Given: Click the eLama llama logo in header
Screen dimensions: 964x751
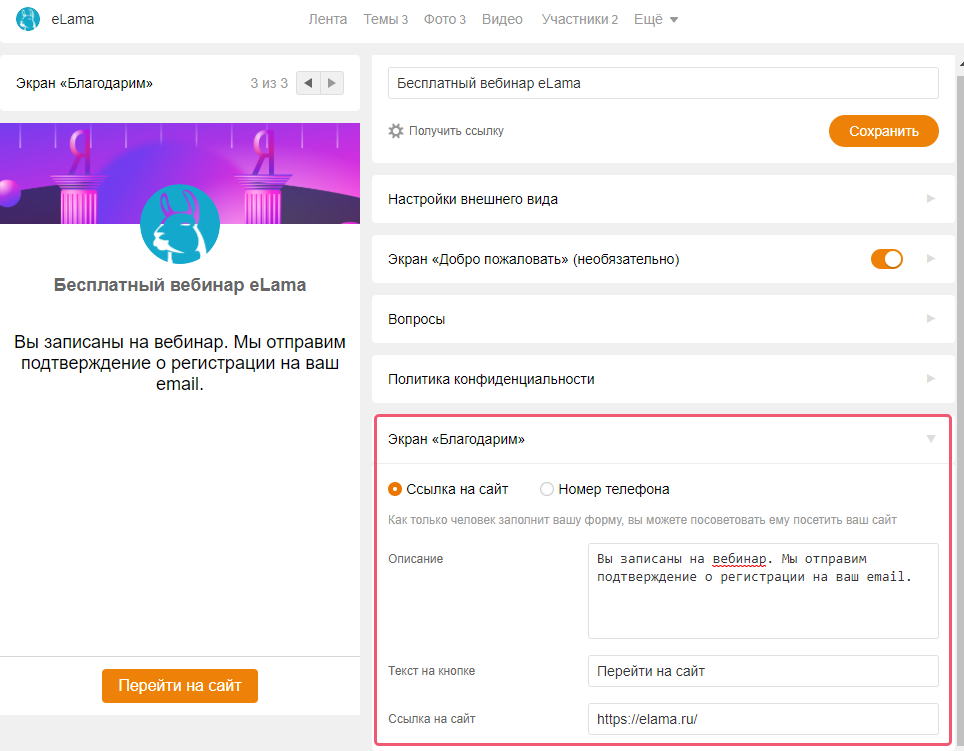Looking at the screenshot, I should click(x=28, y=19).
